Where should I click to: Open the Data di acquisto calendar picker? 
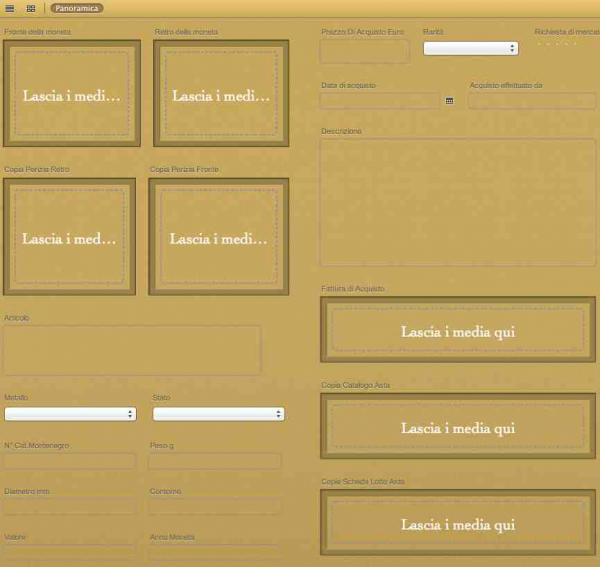(x=449, y=101)
